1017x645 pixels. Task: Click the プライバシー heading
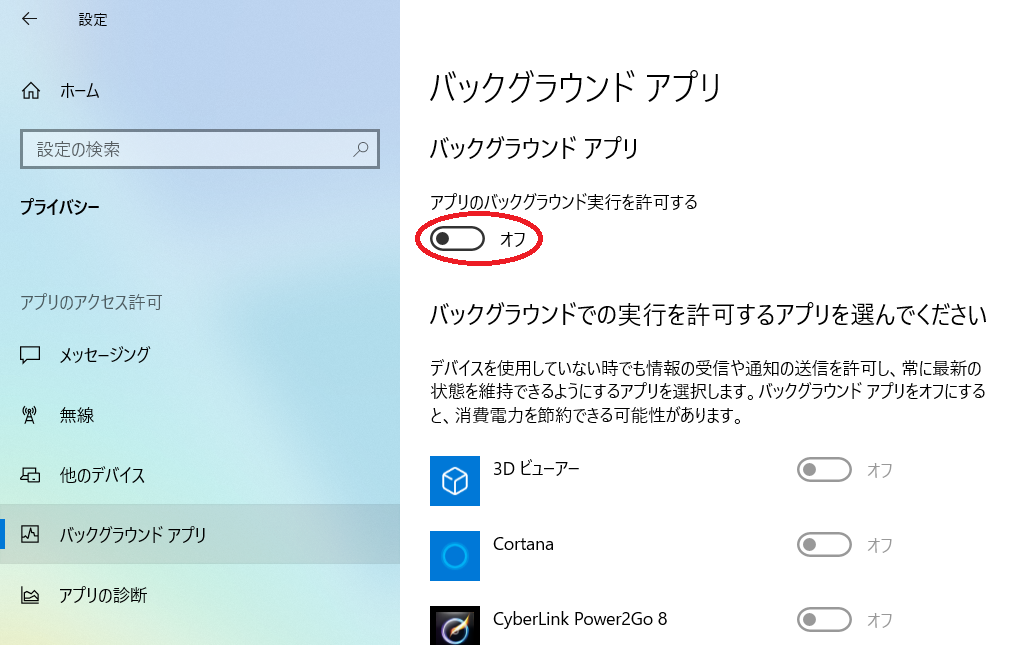coord(60,208)
